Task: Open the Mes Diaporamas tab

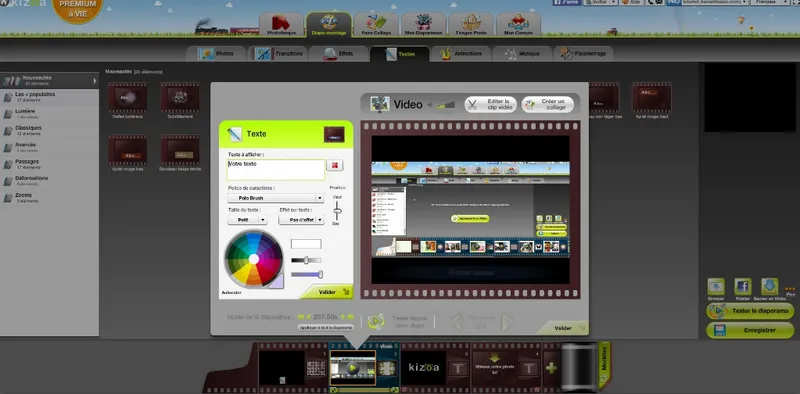Action: 423,25
